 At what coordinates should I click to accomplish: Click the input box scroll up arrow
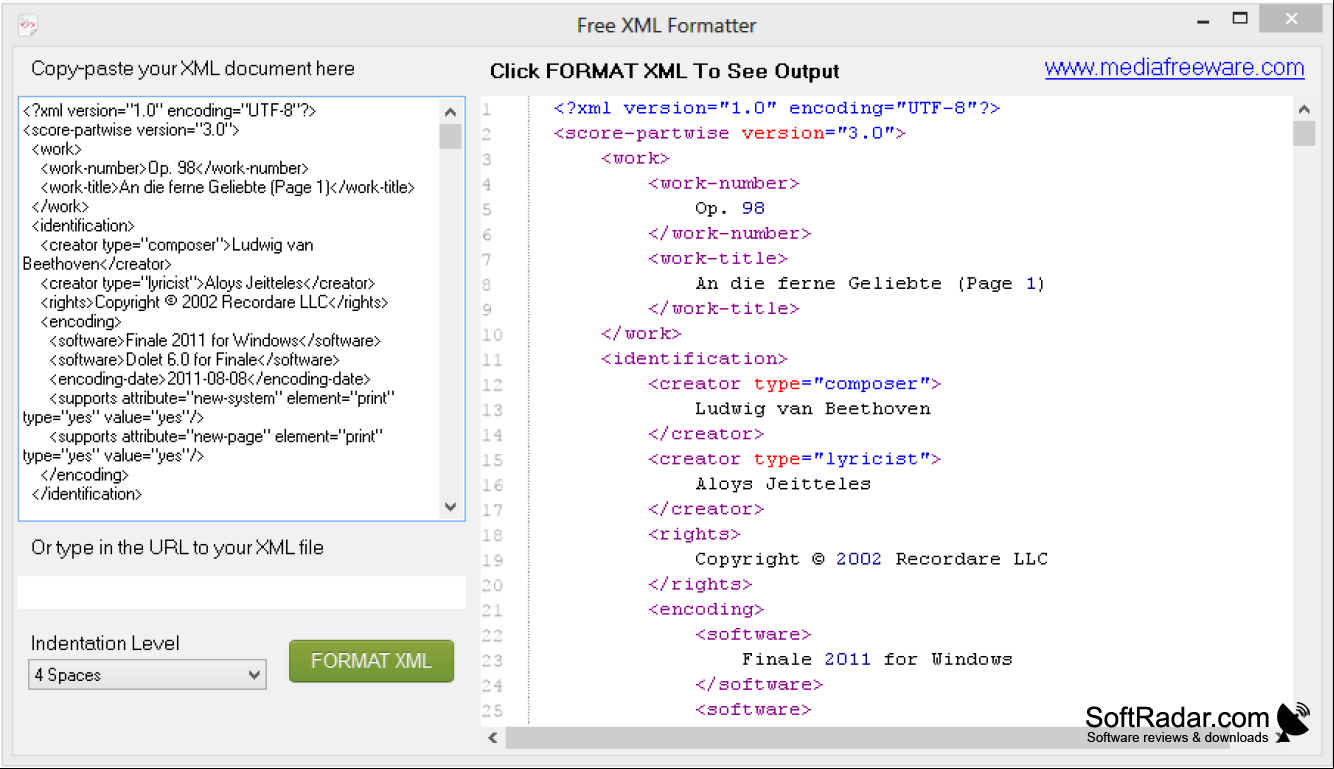pyautogui.click(x=450, y=113)
